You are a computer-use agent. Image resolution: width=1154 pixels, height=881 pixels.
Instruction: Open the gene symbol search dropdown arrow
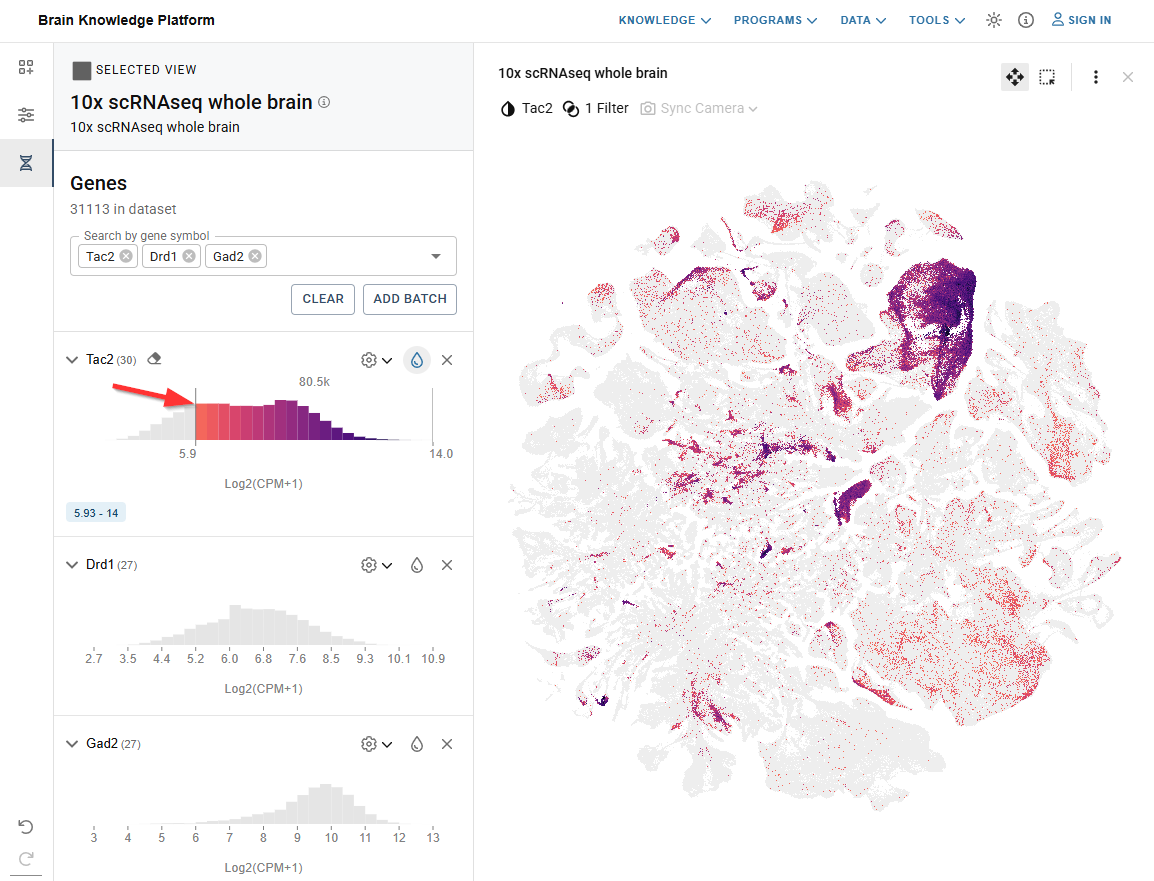436,257
